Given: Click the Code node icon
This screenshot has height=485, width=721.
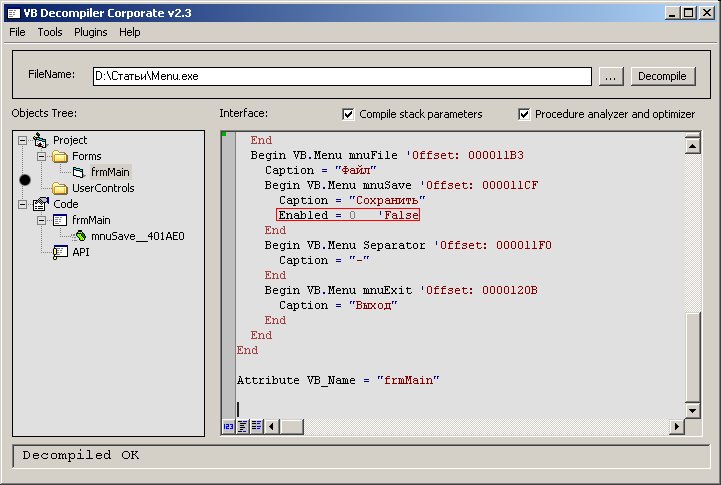Looking at the screenshot, I should point(41,204).
